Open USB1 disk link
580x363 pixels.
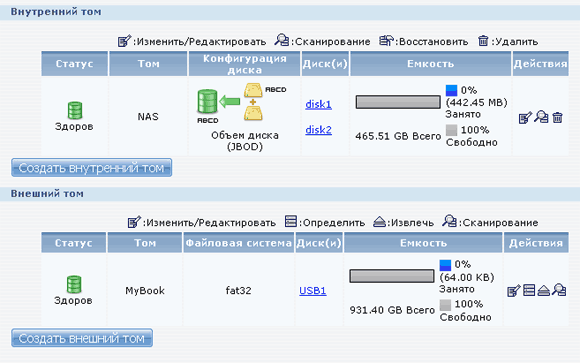coord(313,291)
